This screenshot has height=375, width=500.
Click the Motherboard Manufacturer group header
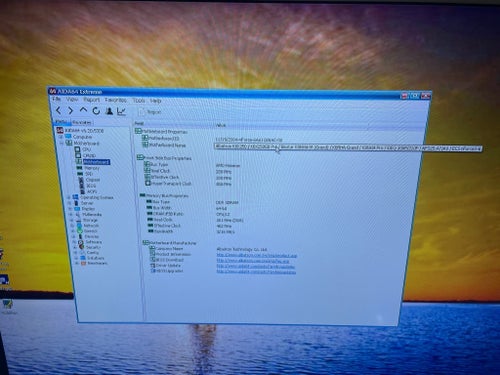[169, 243]
